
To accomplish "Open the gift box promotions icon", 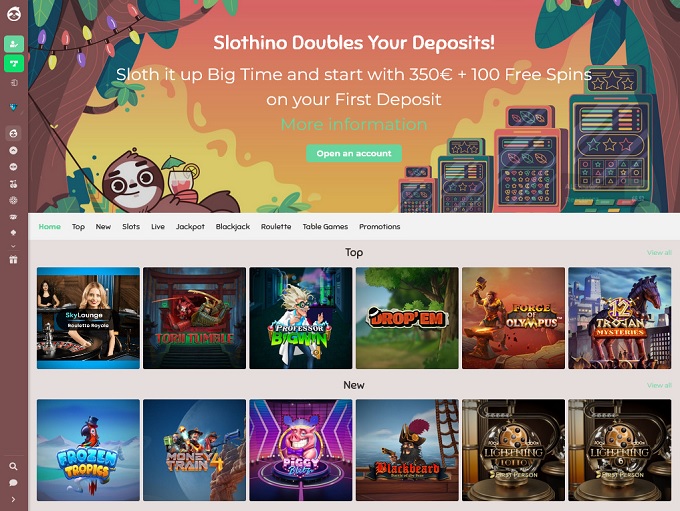I will click(13, 260).
